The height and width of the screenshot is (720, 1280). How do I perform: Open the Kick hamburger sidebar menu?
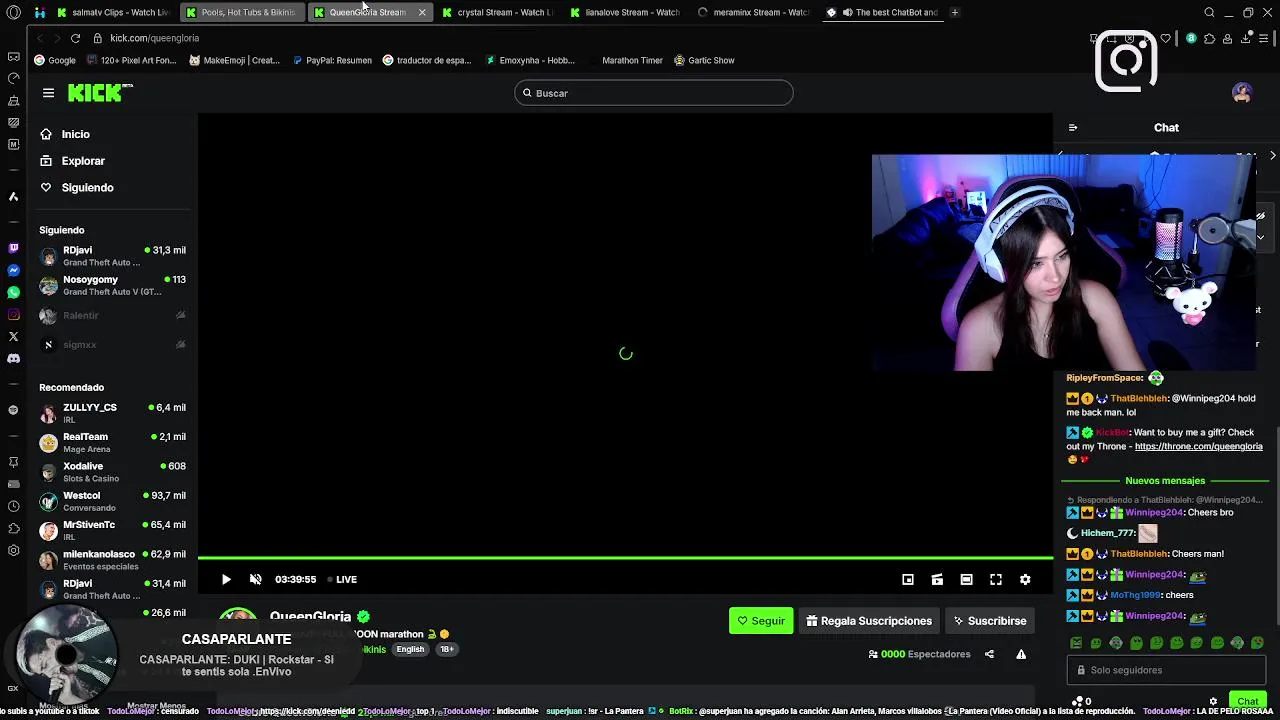pyautogui.click(x=48, y=93)
